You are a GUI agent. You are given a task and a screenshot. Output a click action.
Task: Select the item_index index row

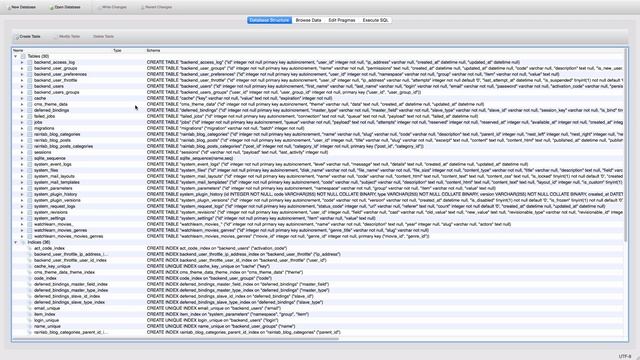[318, 314]
